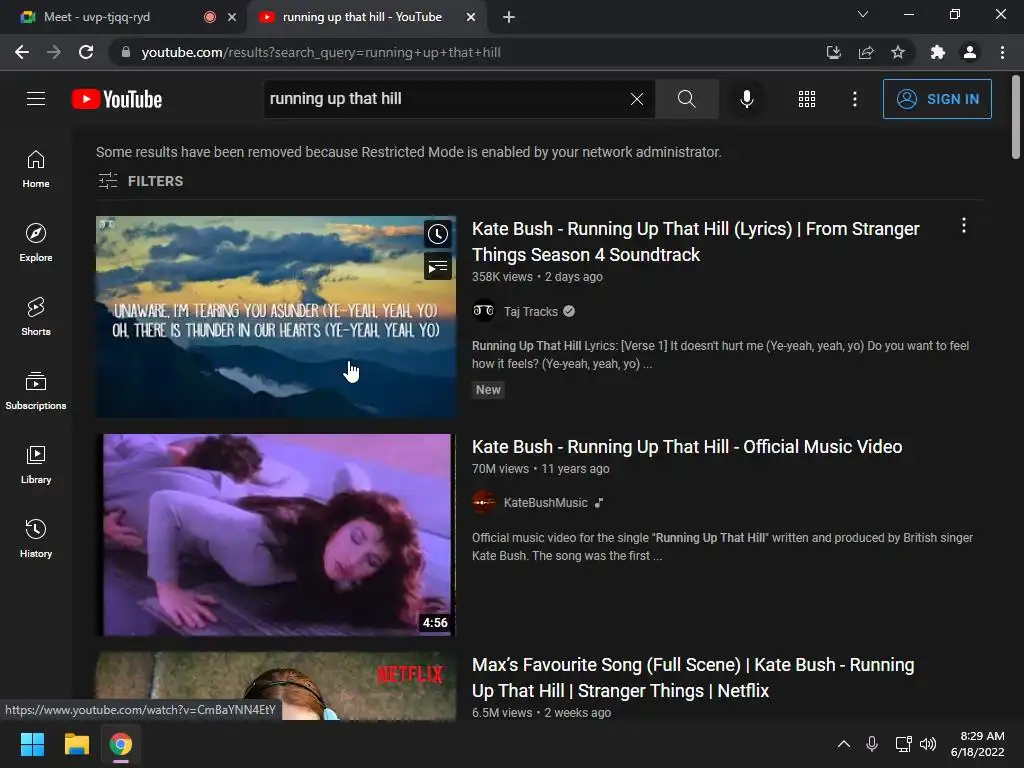This screenshot has width=1024, height=768.
Task: Open File Explorer from the taskbar
Action: 76,744
